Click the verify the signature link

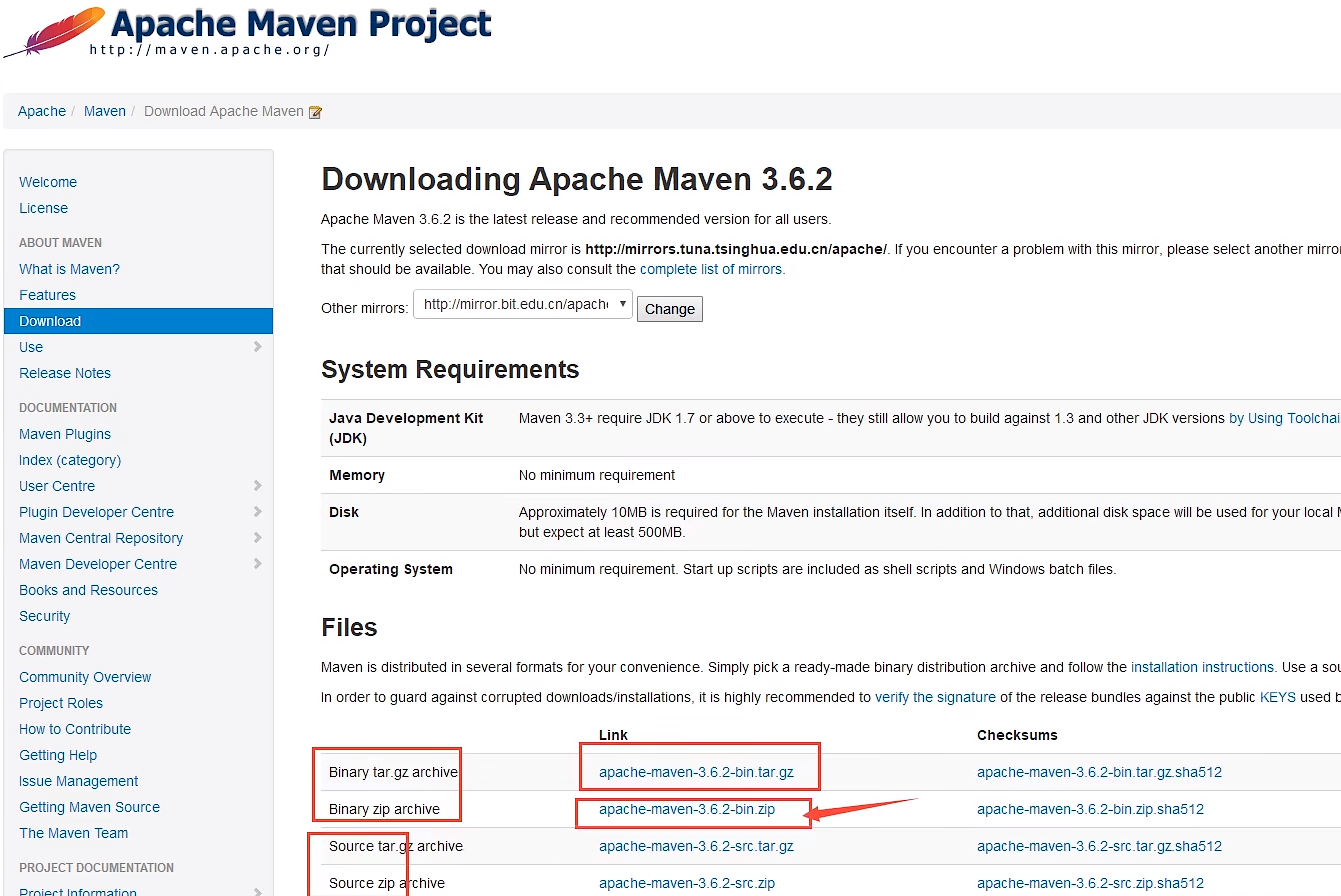(x=935, y=697)
